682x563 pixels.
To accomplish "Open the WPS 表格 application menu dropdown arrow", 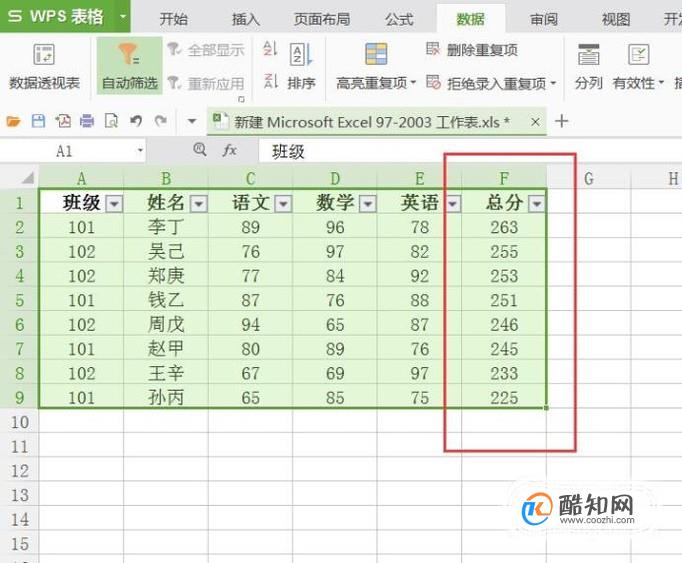I will (x=123, y=17).
